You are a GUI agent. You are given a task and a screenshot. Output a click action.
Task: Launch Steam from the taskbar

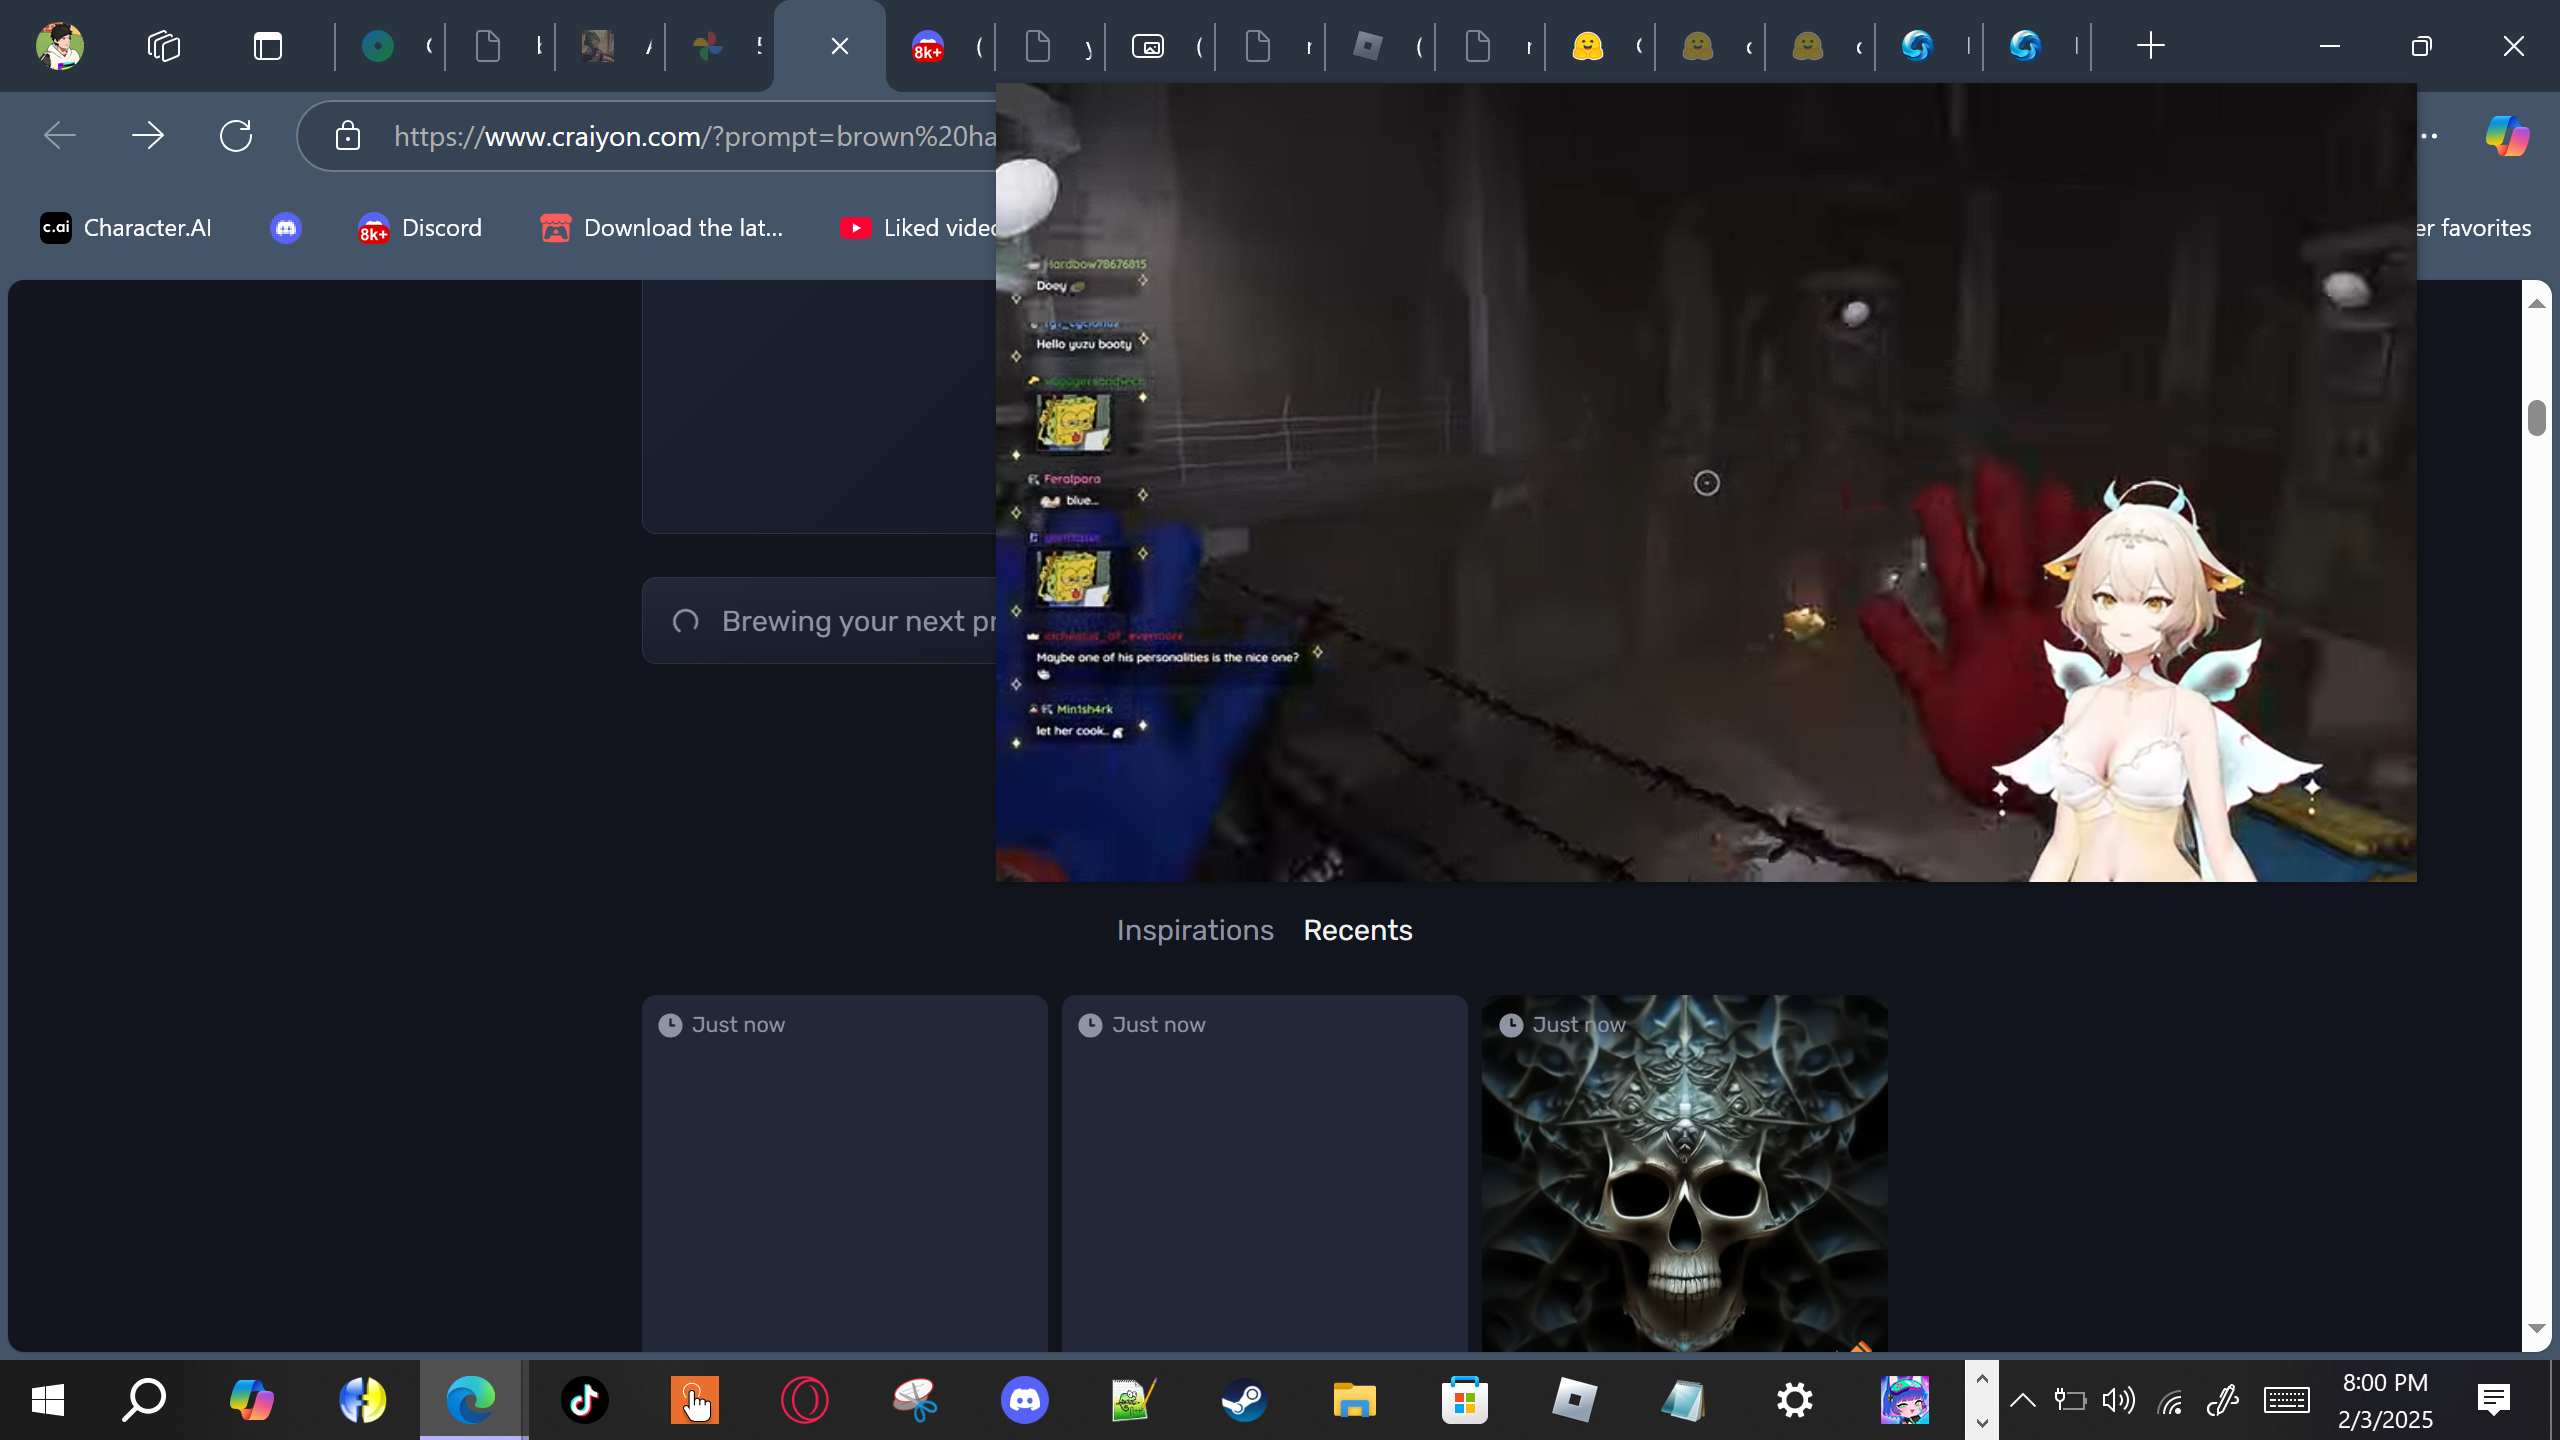pyautogui.click(x=1244, y=1400)
